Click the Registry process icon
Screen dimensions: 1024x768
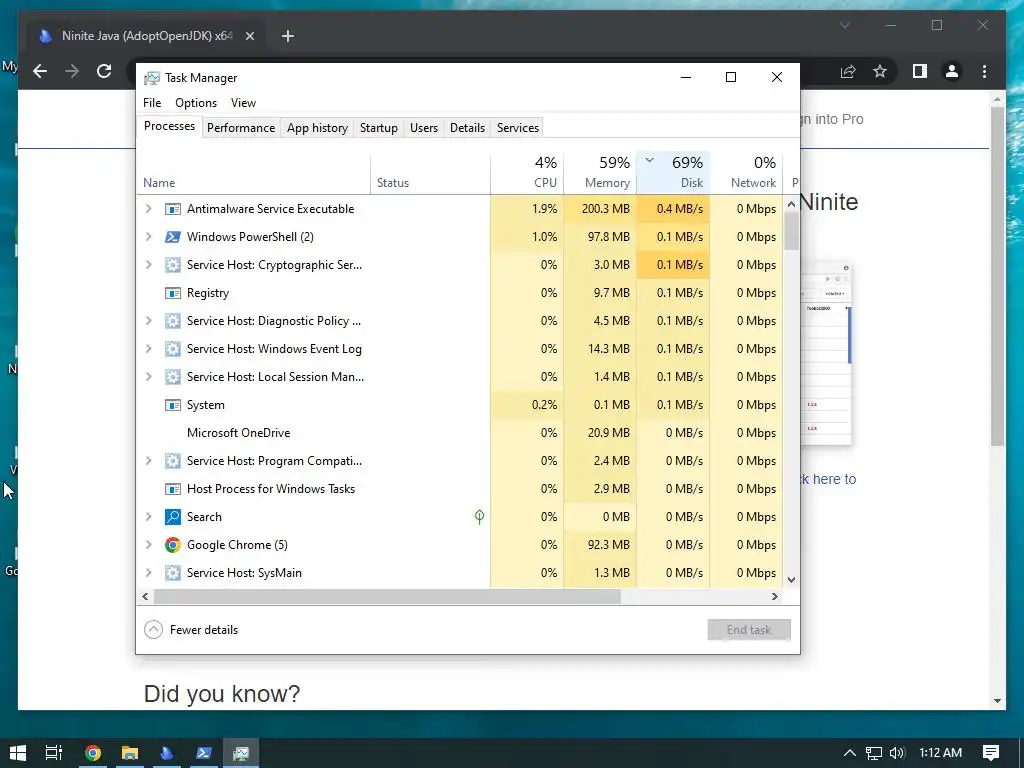[x=172, y=293]
